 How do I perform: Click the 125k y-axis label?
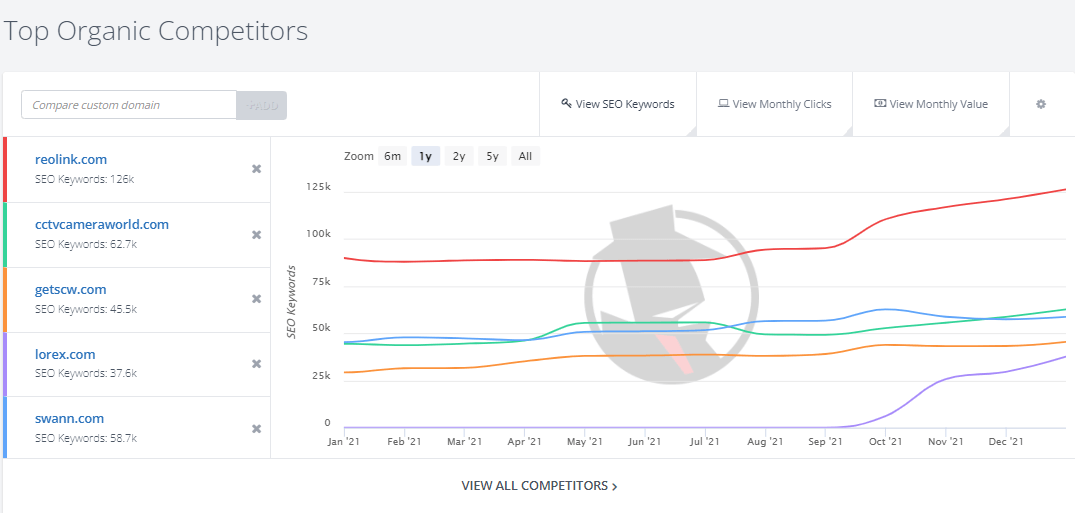click(x=319, y=187)
